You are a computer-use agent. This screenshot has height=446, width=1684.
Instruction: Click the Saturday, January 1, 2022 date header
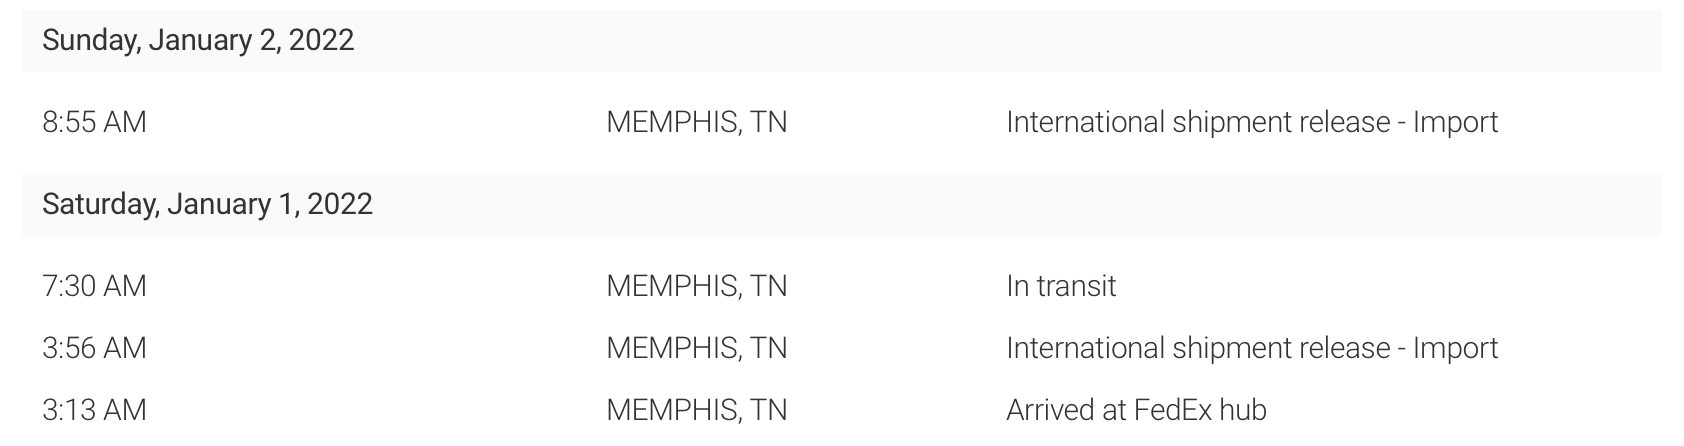[207, 204]
